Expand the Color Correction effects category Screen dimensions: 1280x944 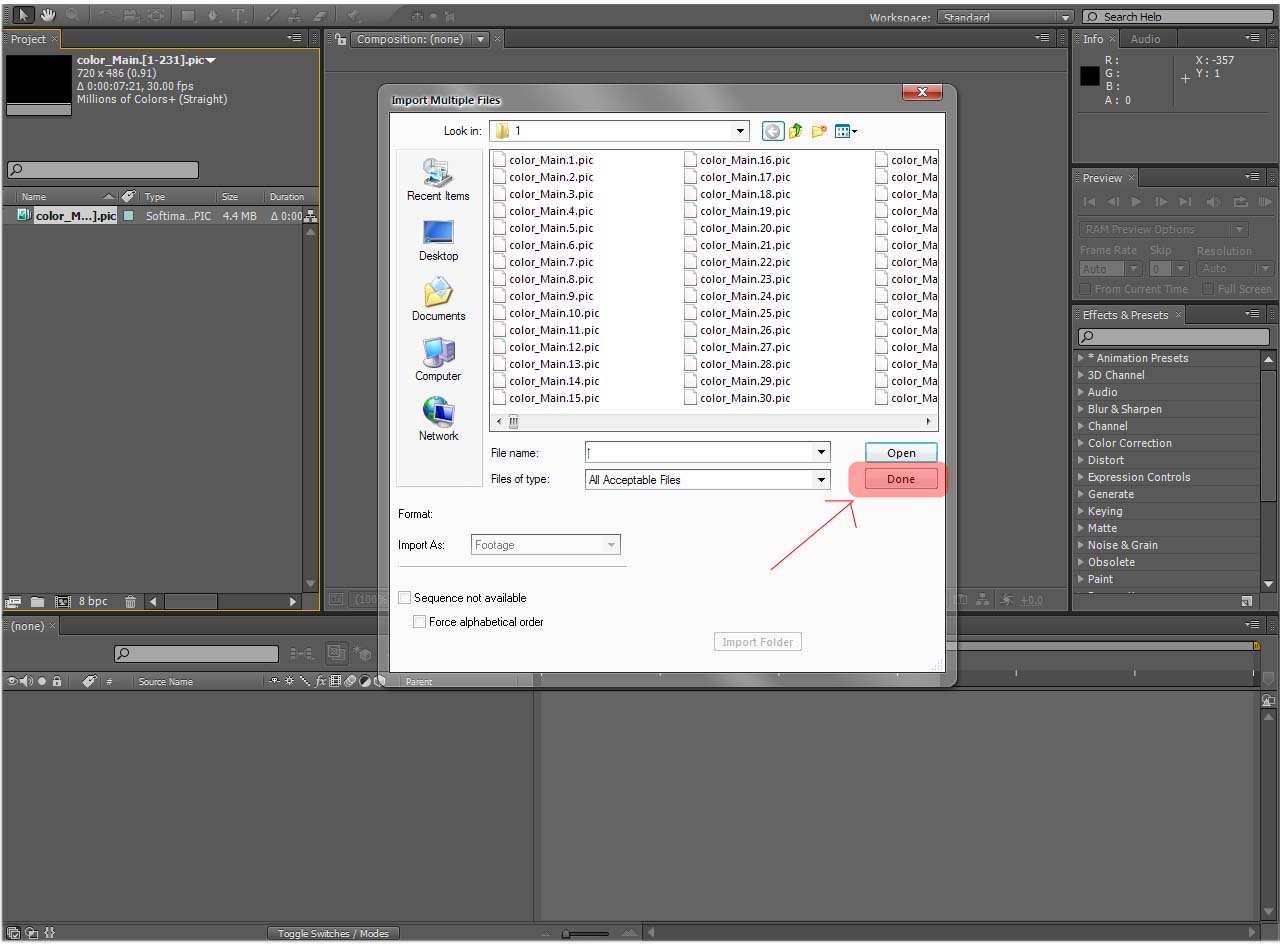(1081, 443)
